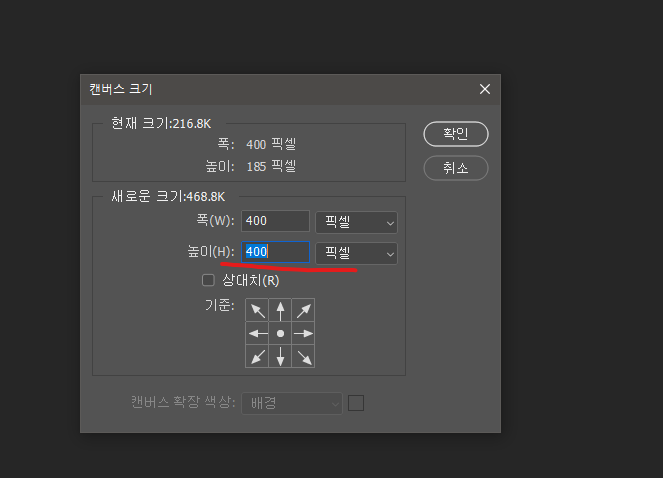Set anchor to bottom-center down arrow
The height and width of the screenshot is (478, 663).
280,356
